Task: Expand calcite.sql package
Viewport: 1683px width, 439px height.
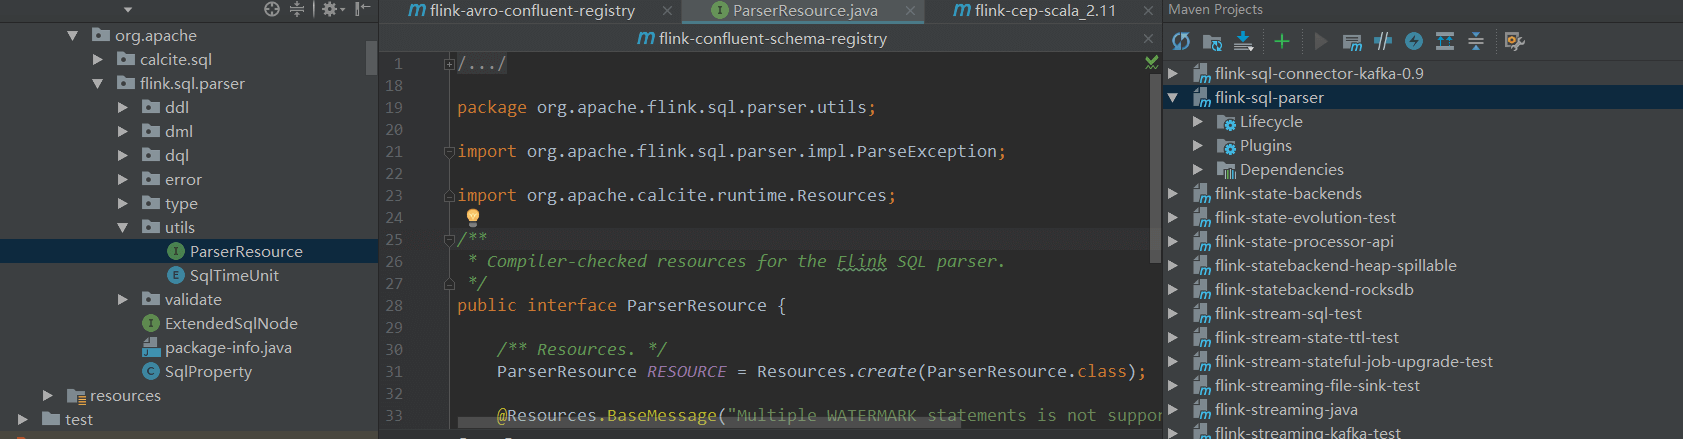Action: coord(97,59)
